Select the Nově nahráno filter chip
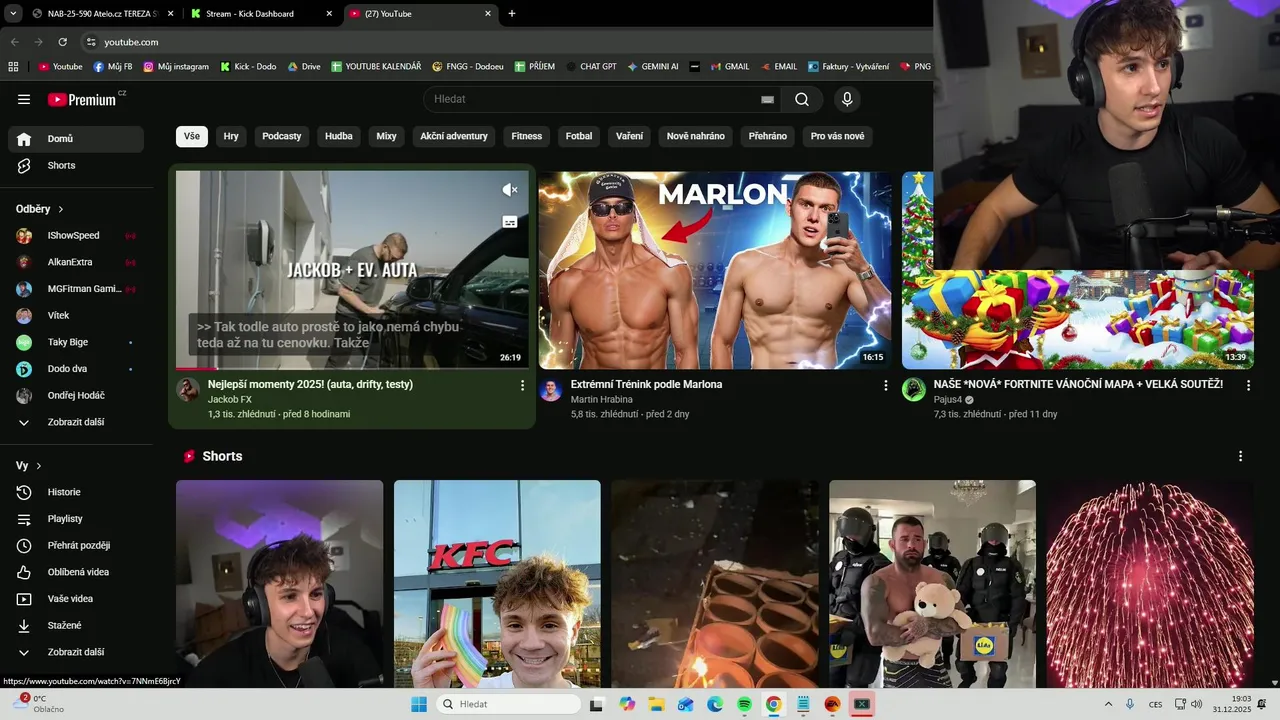 (x=696, y=136)
